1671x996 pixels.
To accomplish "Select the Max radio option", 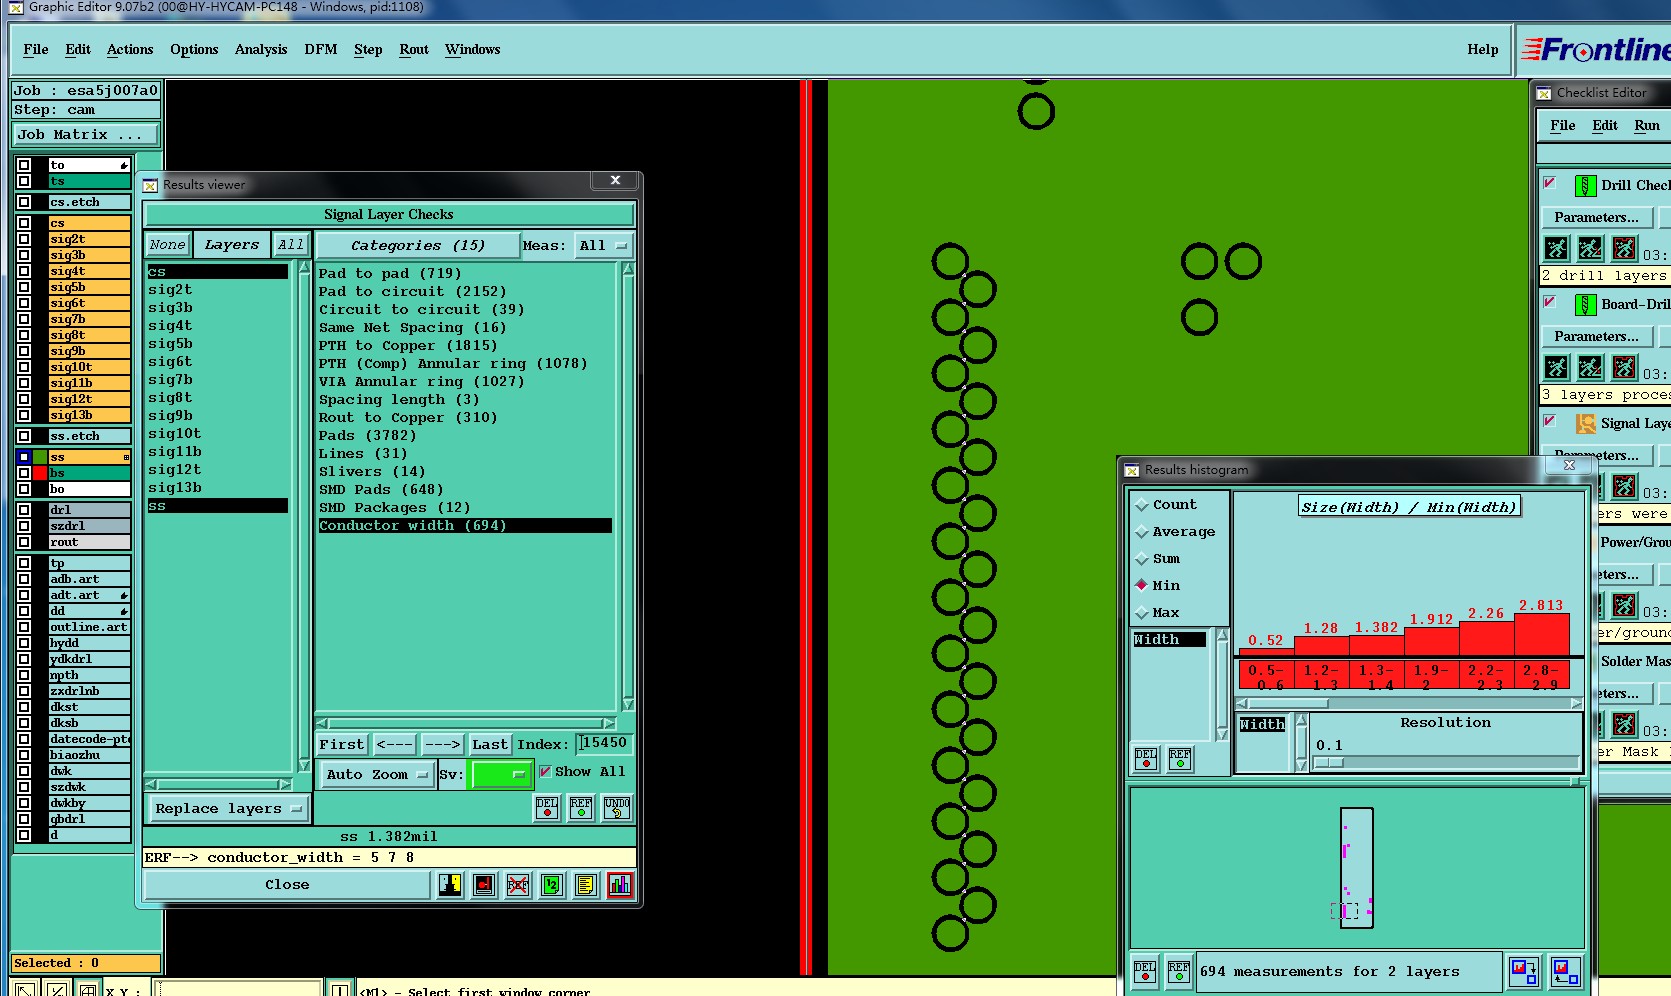I will click(x=1141, y=613).
